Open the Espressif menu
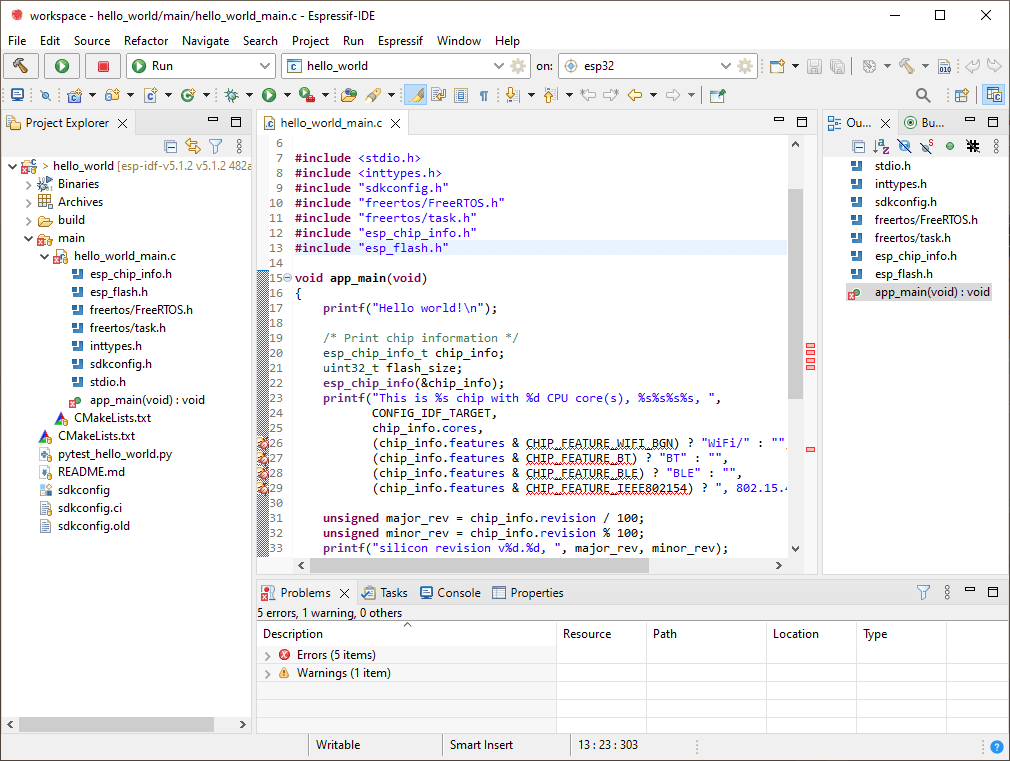This screenshot has height=761, width=1010. [400, 41]
